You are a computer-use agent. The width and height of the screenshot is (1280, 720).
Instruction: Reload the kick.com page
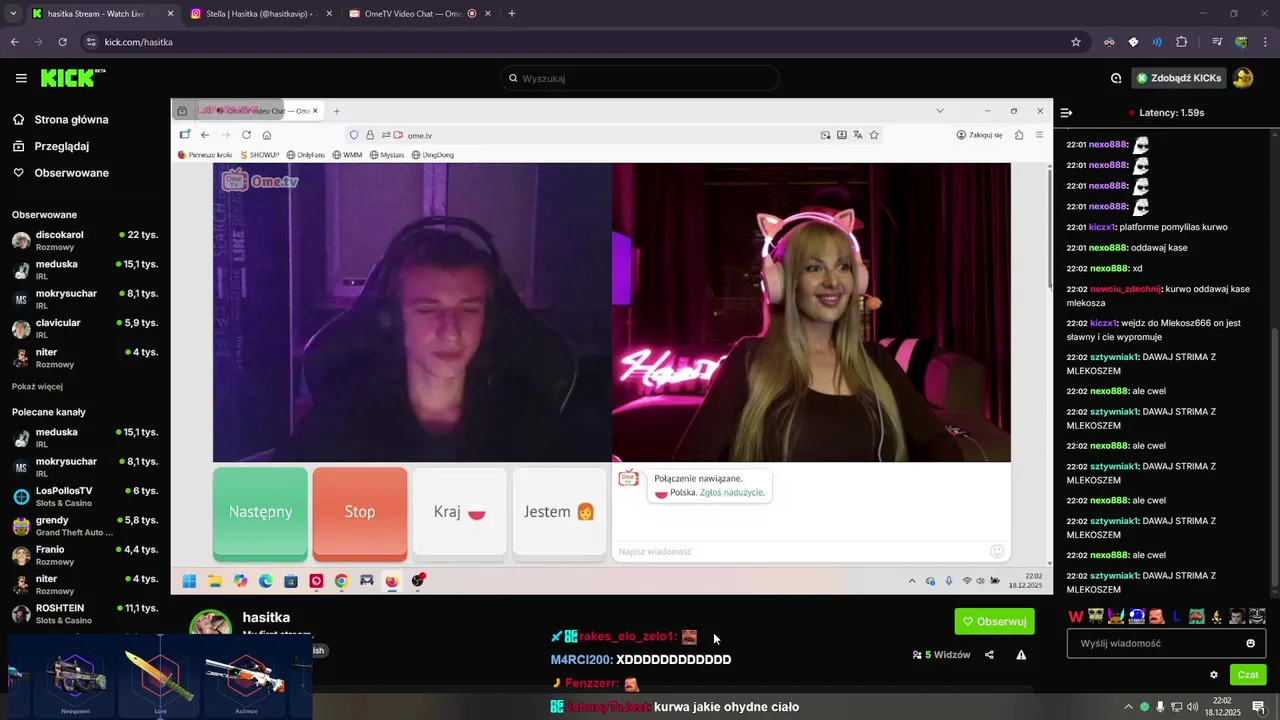coord(62,42)
